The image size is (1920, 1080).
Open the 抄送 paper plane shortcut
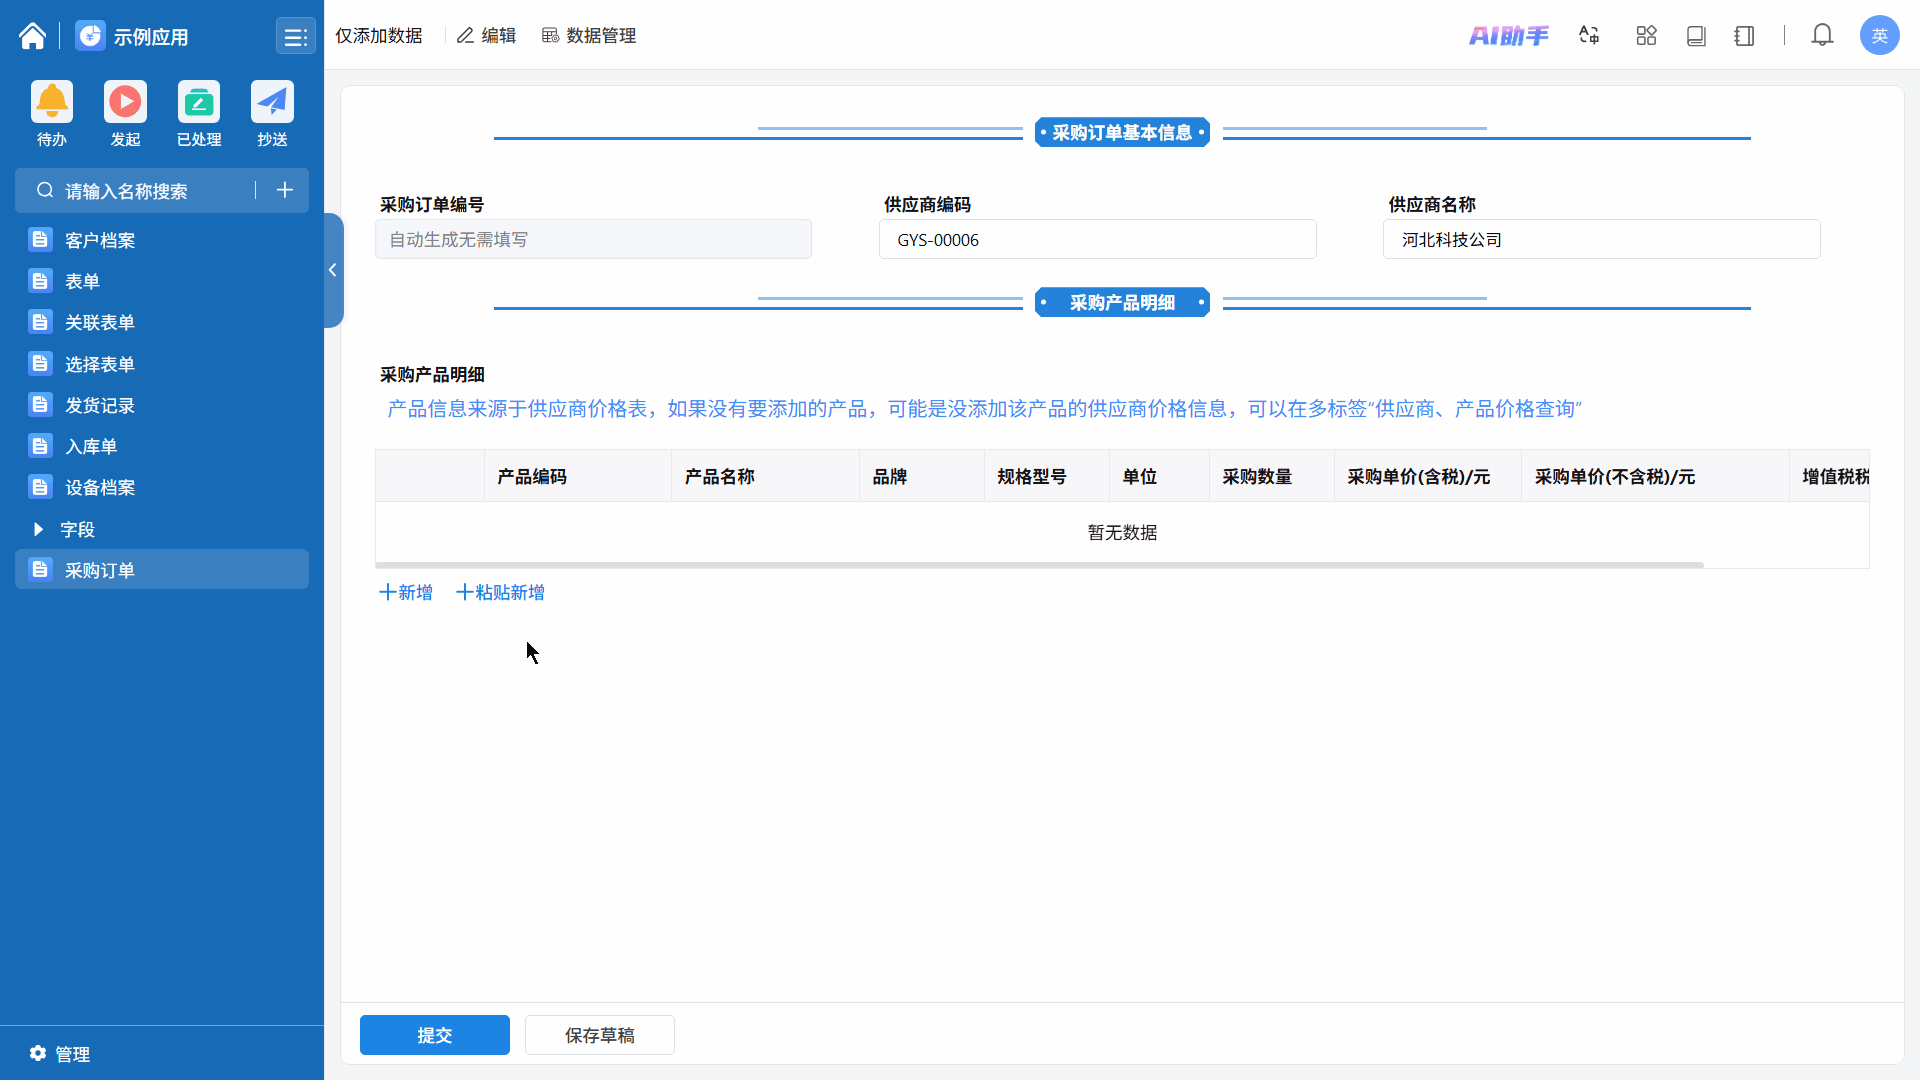(x=272, y=102)
